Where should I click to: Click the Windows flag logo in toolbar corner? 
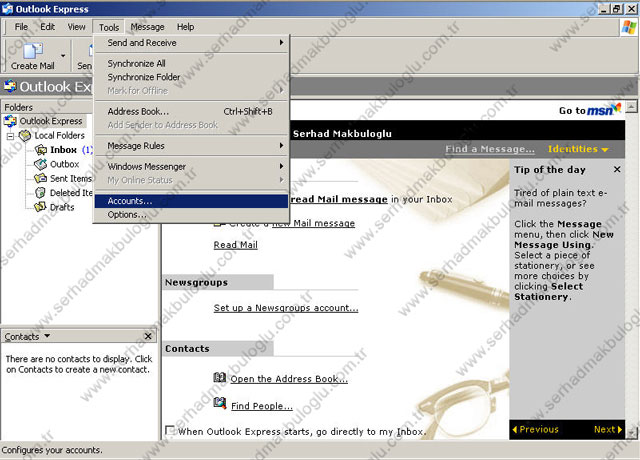pyautogui.click(x=629, y=27)
